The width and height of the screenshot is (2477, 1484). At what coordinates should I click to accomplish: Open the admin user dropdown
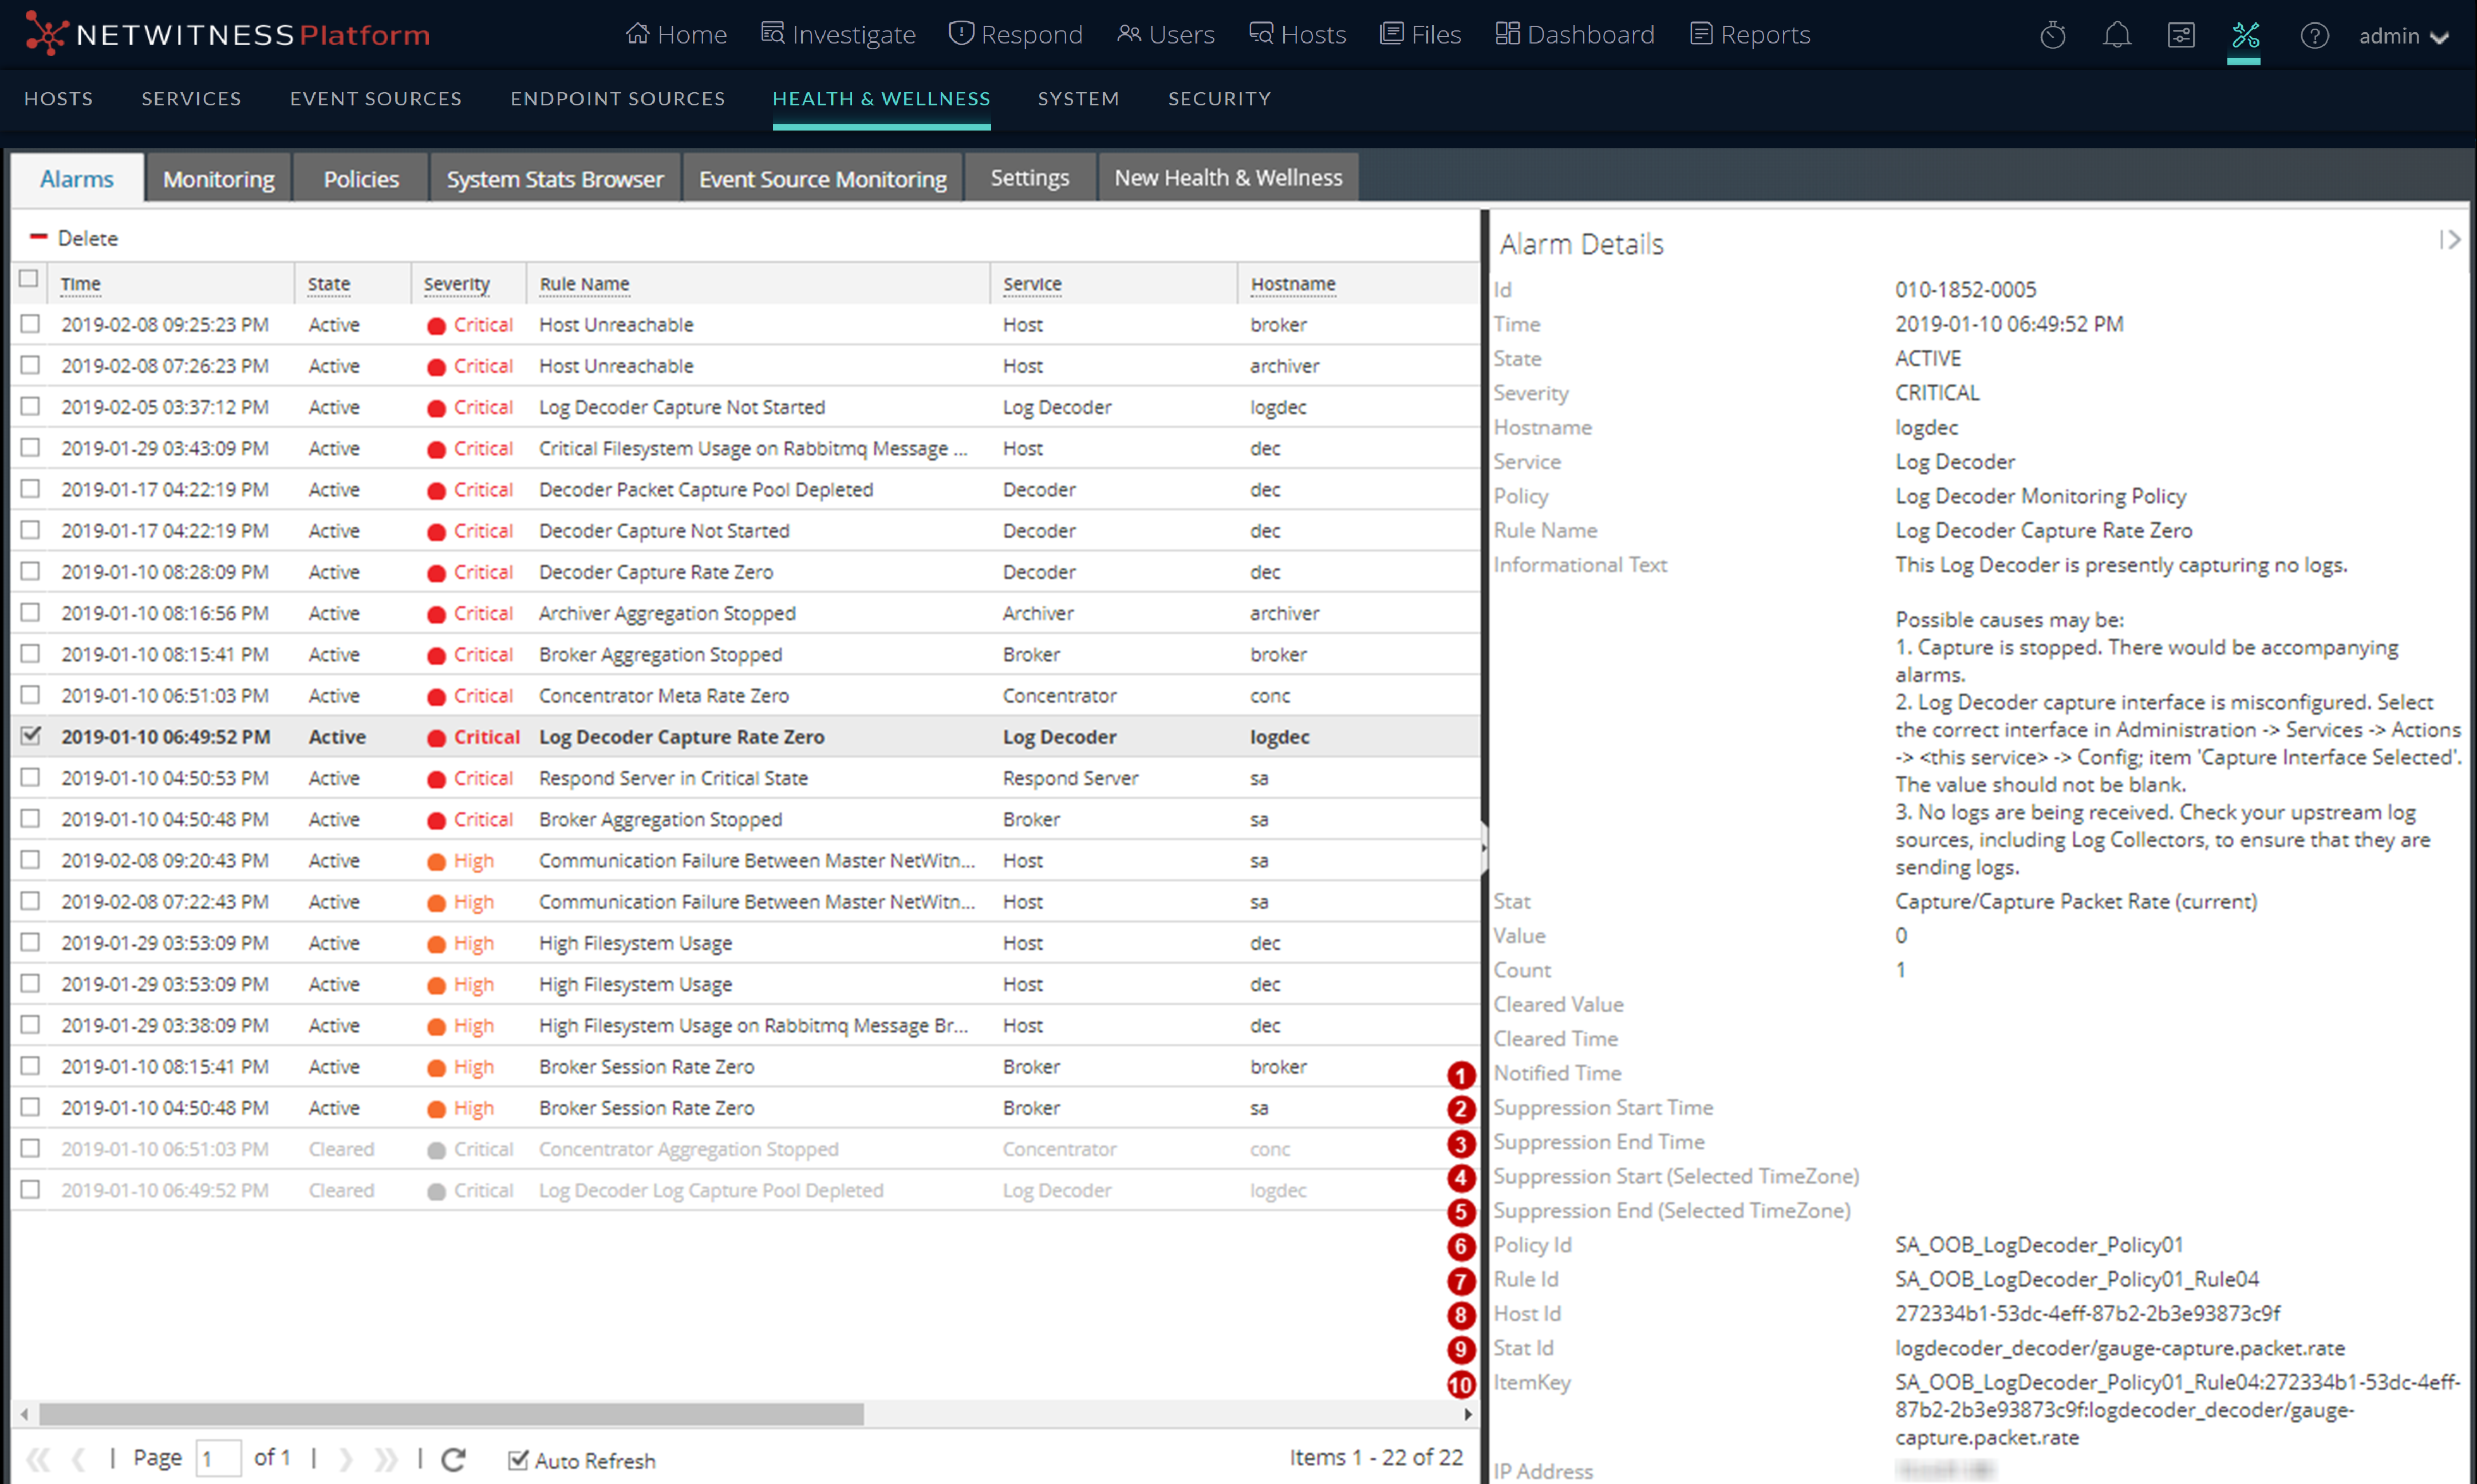(2403, 36)
